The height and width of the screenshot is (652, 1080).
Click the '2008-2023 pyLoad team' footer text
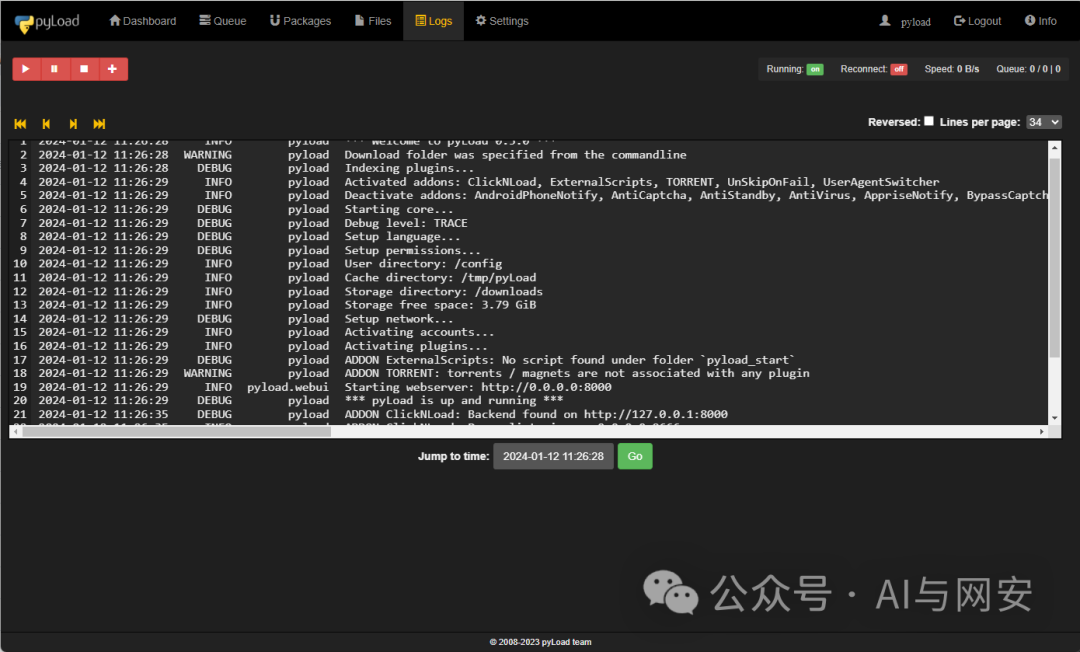coord(541,642)
